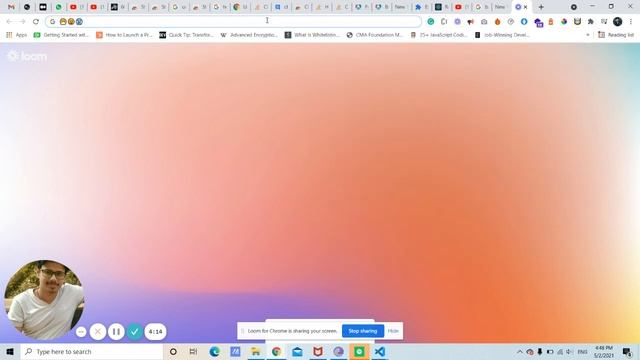Switch to the green WhatsApp tab
The image size is (640, 360).
[59, 7]
